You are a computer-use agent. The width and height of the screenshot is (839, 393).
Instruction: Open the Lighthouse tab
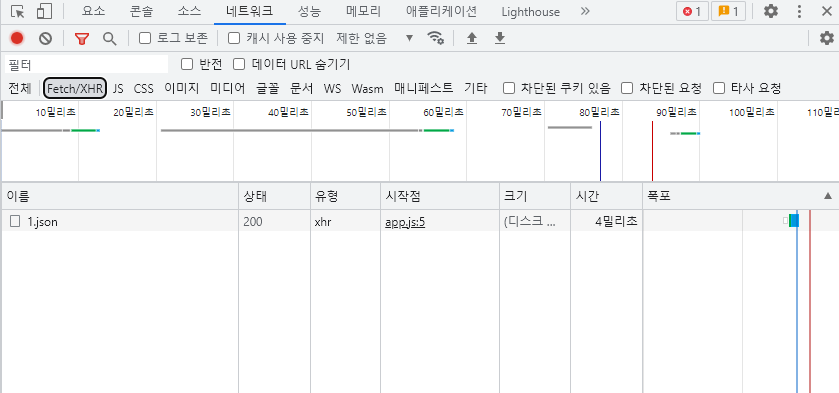coord(530,11)
